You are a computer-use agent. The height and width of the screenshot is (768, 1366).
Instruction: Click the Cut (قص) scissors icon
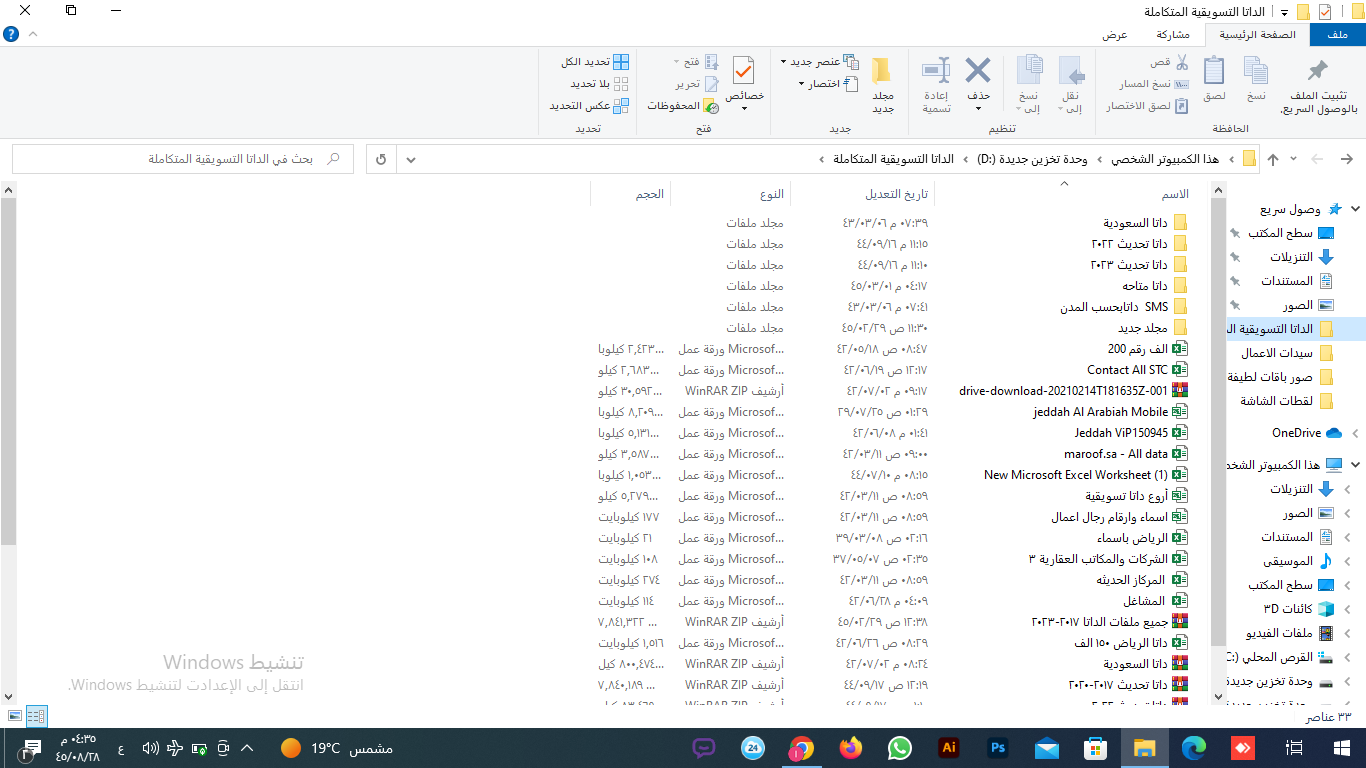click(1169, 62)
